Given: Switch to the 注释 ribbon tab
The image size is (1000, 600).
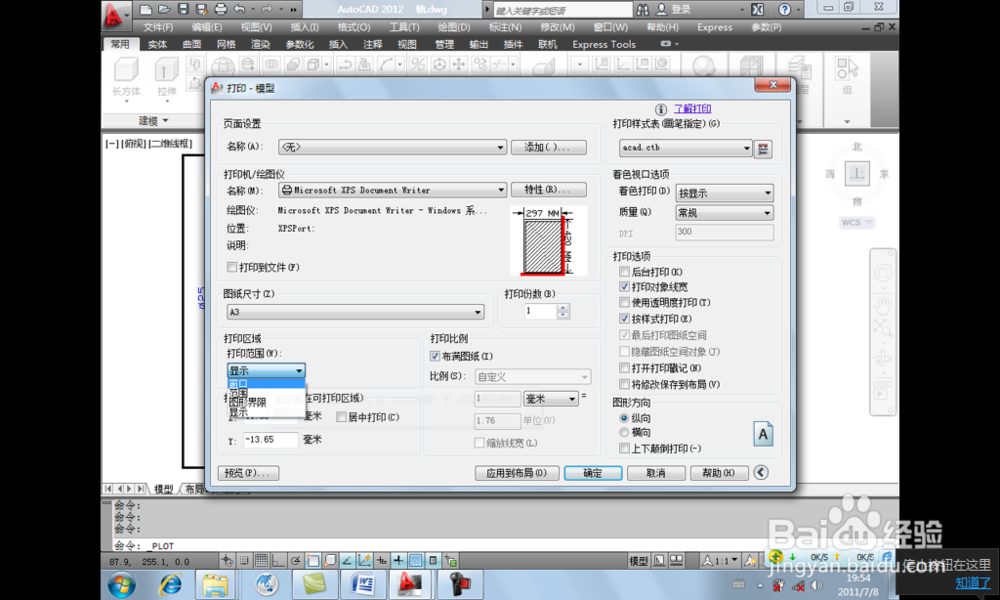Looking at the screenshot, I should coord(372,44).
